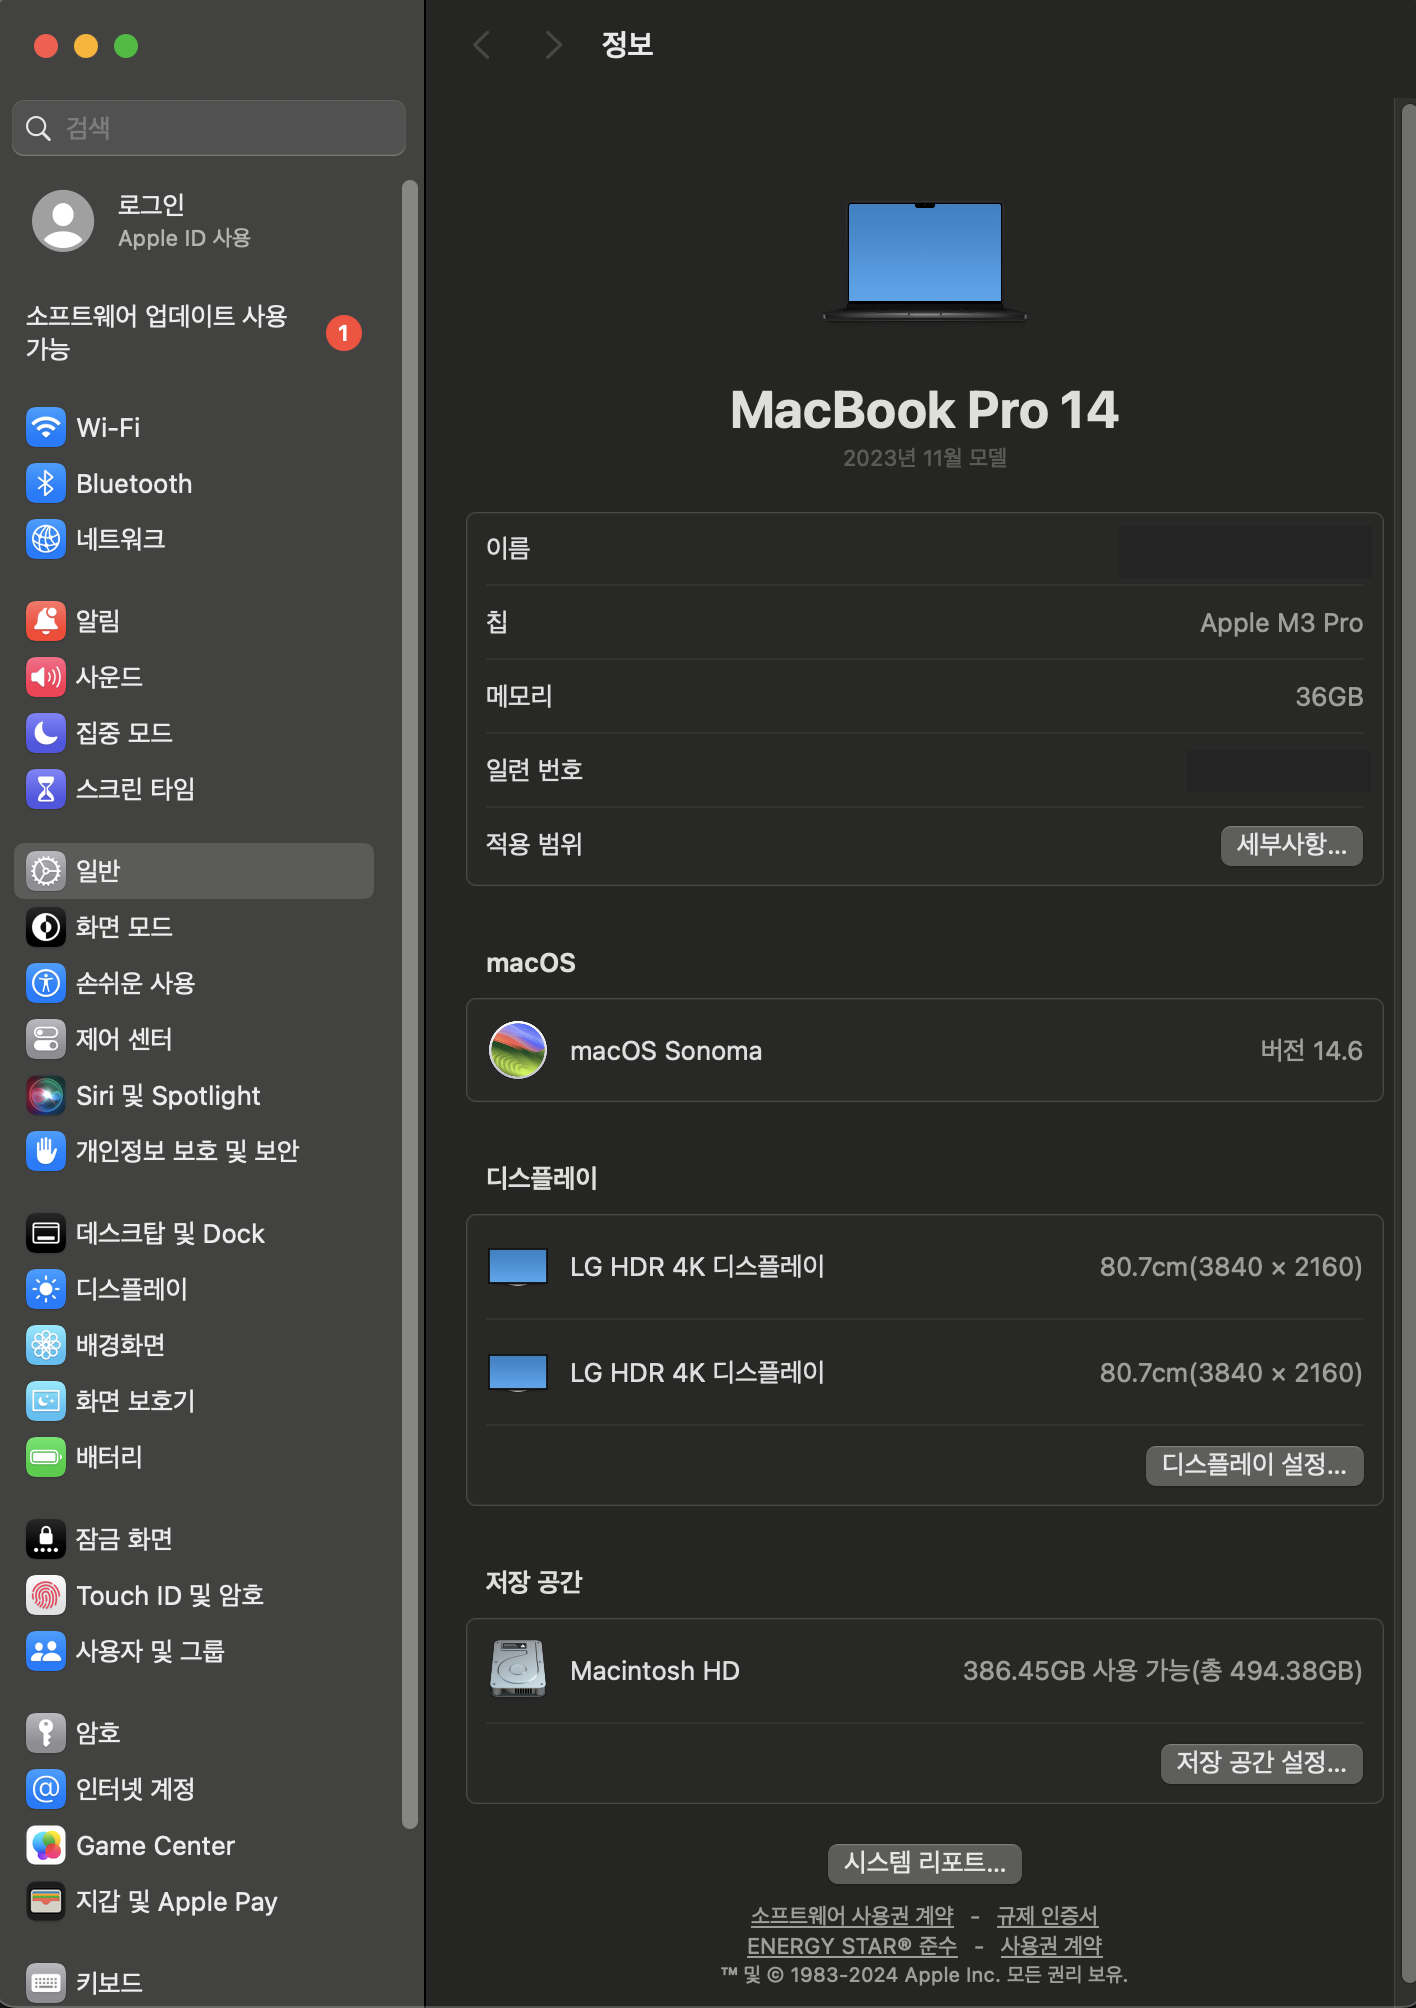Click the main pane scrollbar
Image resolution: width=1416 pixels, height=2008 pixels.
click(x=1408, y=1044)
